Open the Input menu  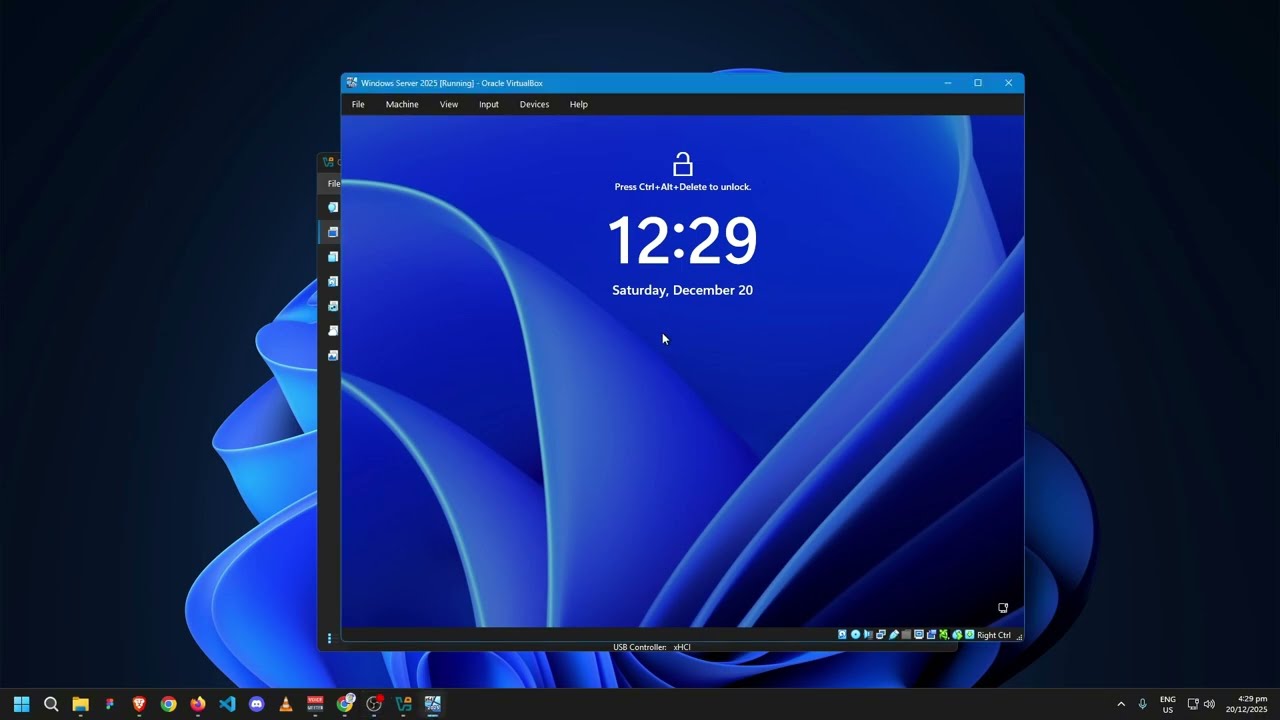point(489,104)
